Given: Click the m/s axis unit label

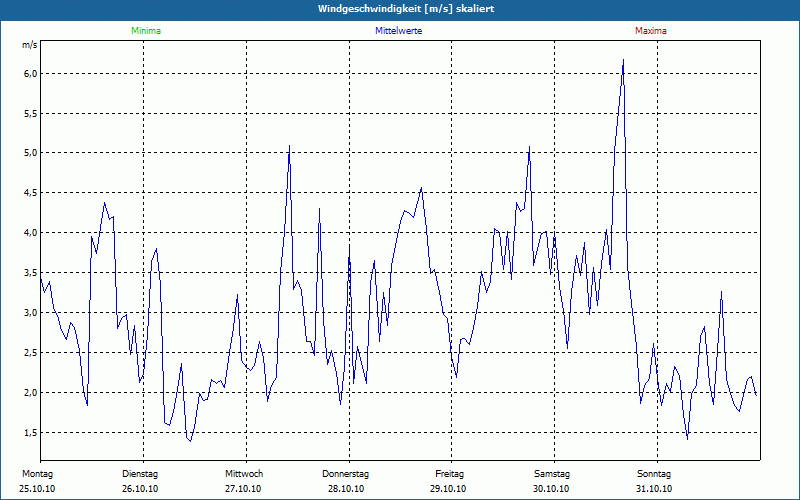Looking at the screenshot, I should pos(30,45).
